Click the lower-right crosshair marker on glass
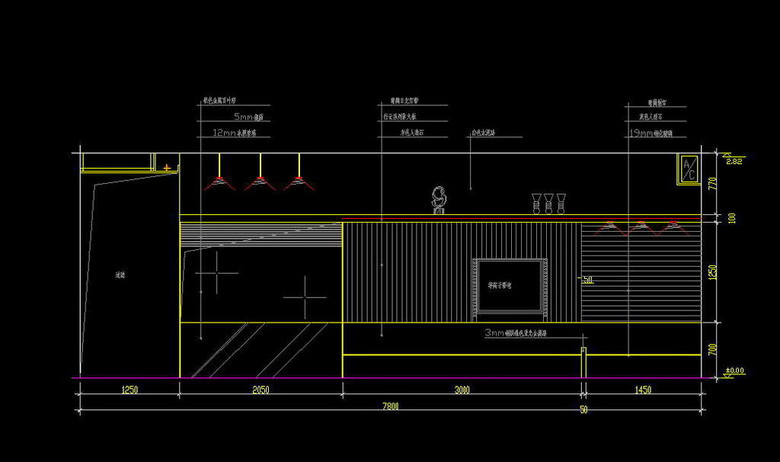780x462 pixels. tap(304, 297)
